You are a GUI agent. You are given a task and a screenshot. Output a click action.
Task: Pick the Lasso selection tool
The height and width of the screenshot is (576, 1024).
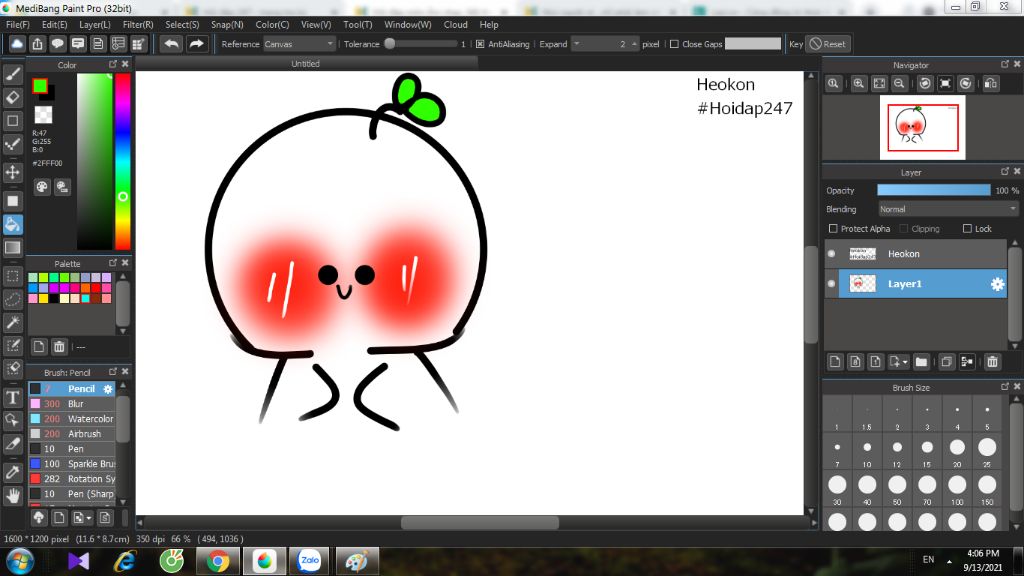click(x=12, y=299)
